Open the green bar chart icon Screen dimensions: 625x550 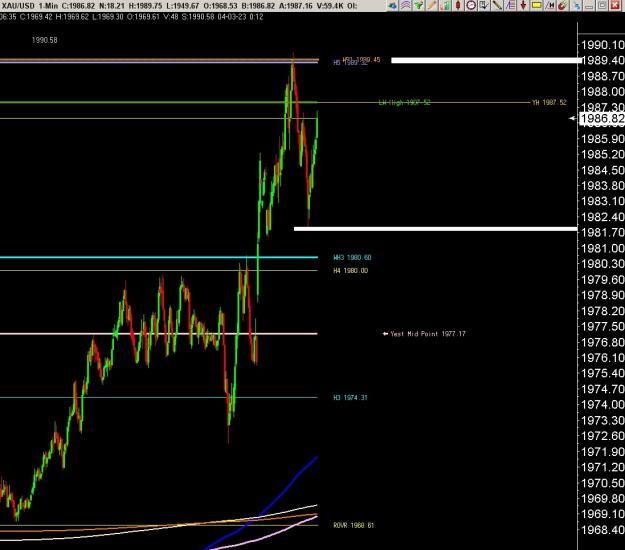point(445,6)
